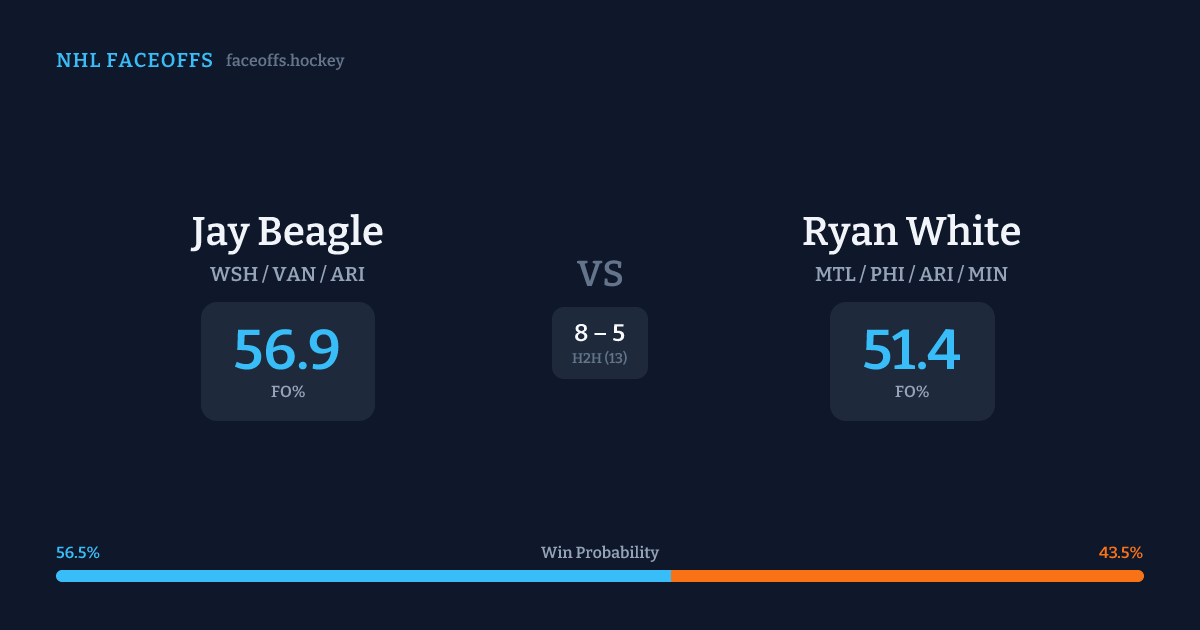1200x630 pixels.
Task: Click the VS text between players
Action: point(600,274)
